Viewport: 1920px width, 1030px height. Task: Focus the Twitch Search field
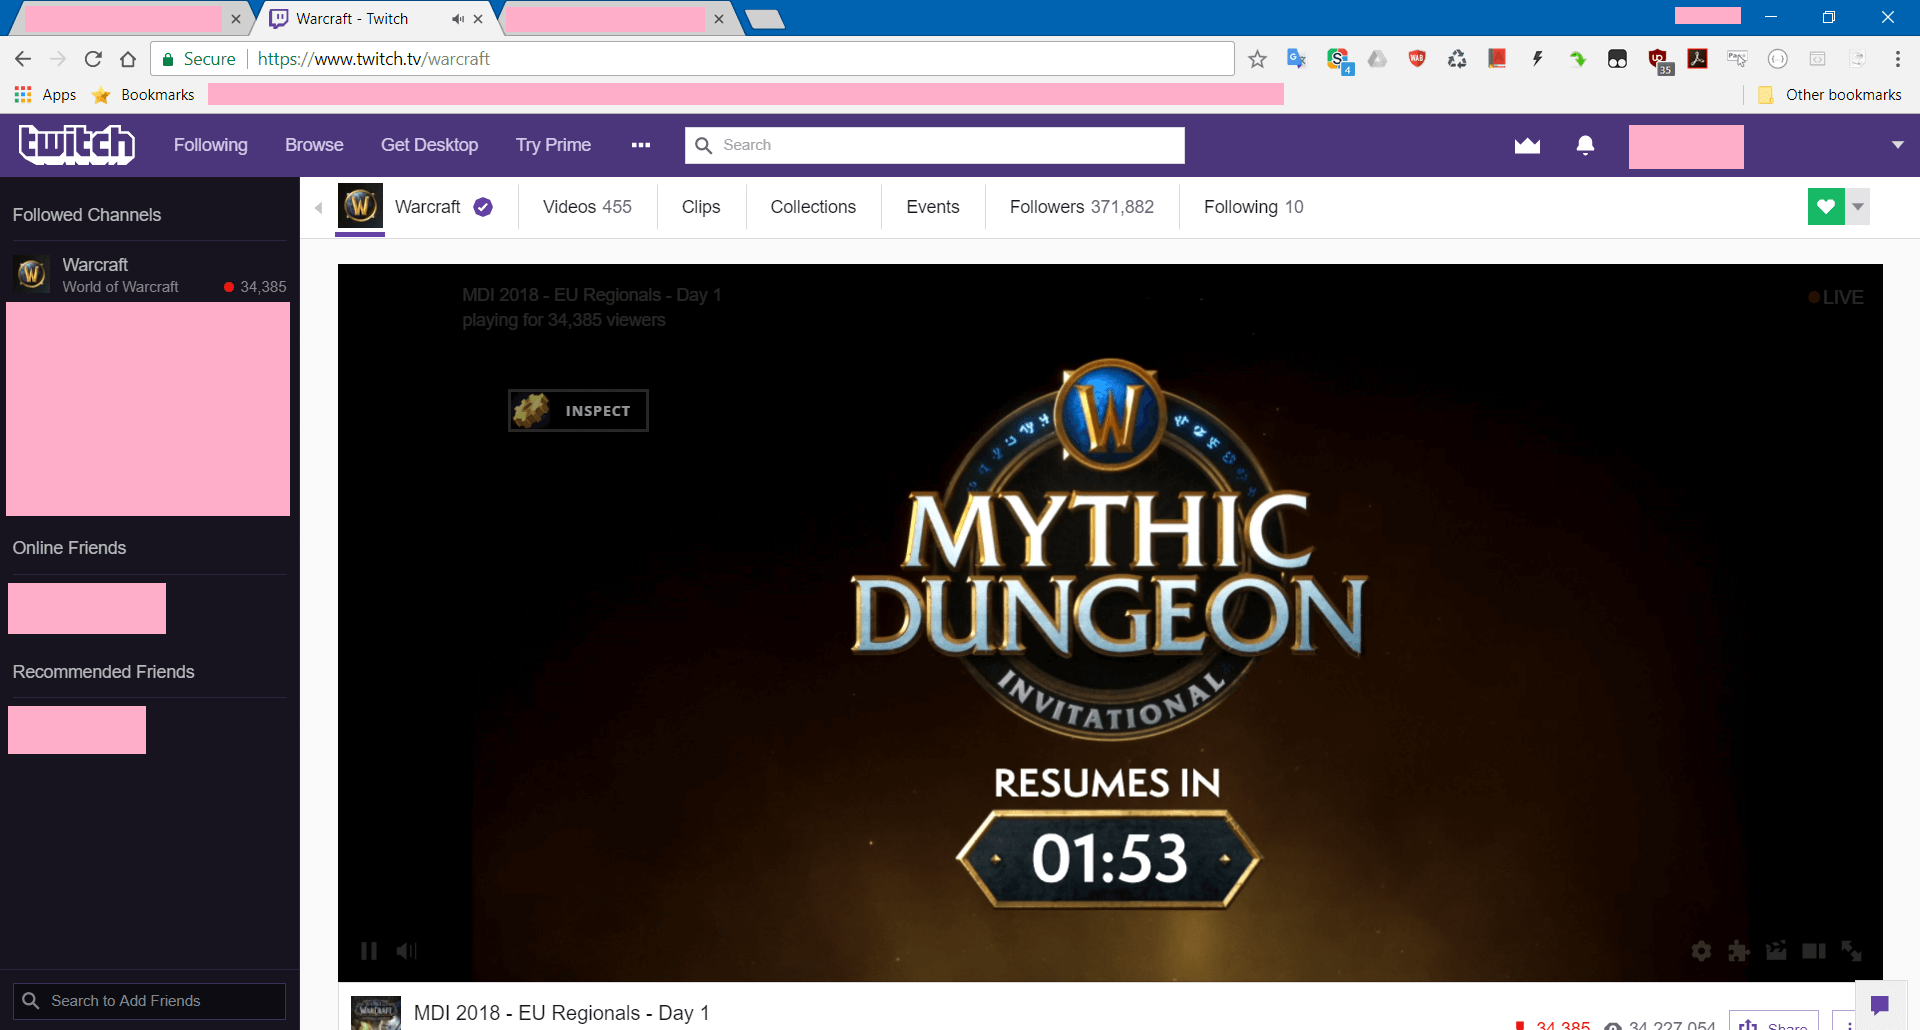[935, 145]
